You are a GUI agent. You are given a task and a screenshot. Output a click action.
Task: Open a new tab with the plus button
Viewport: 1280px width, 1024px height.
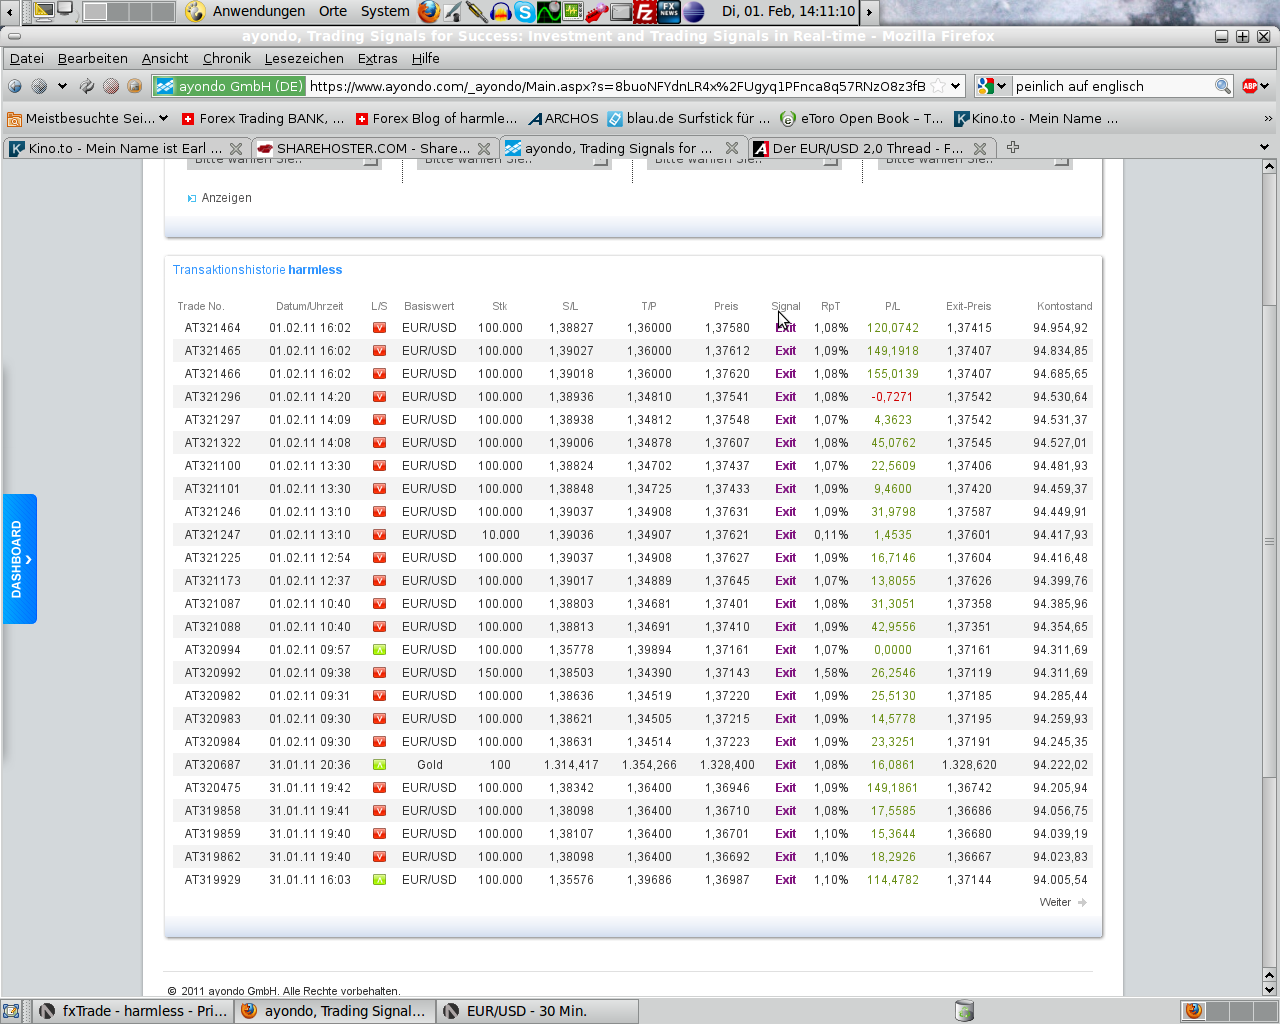coord(1013,147)
